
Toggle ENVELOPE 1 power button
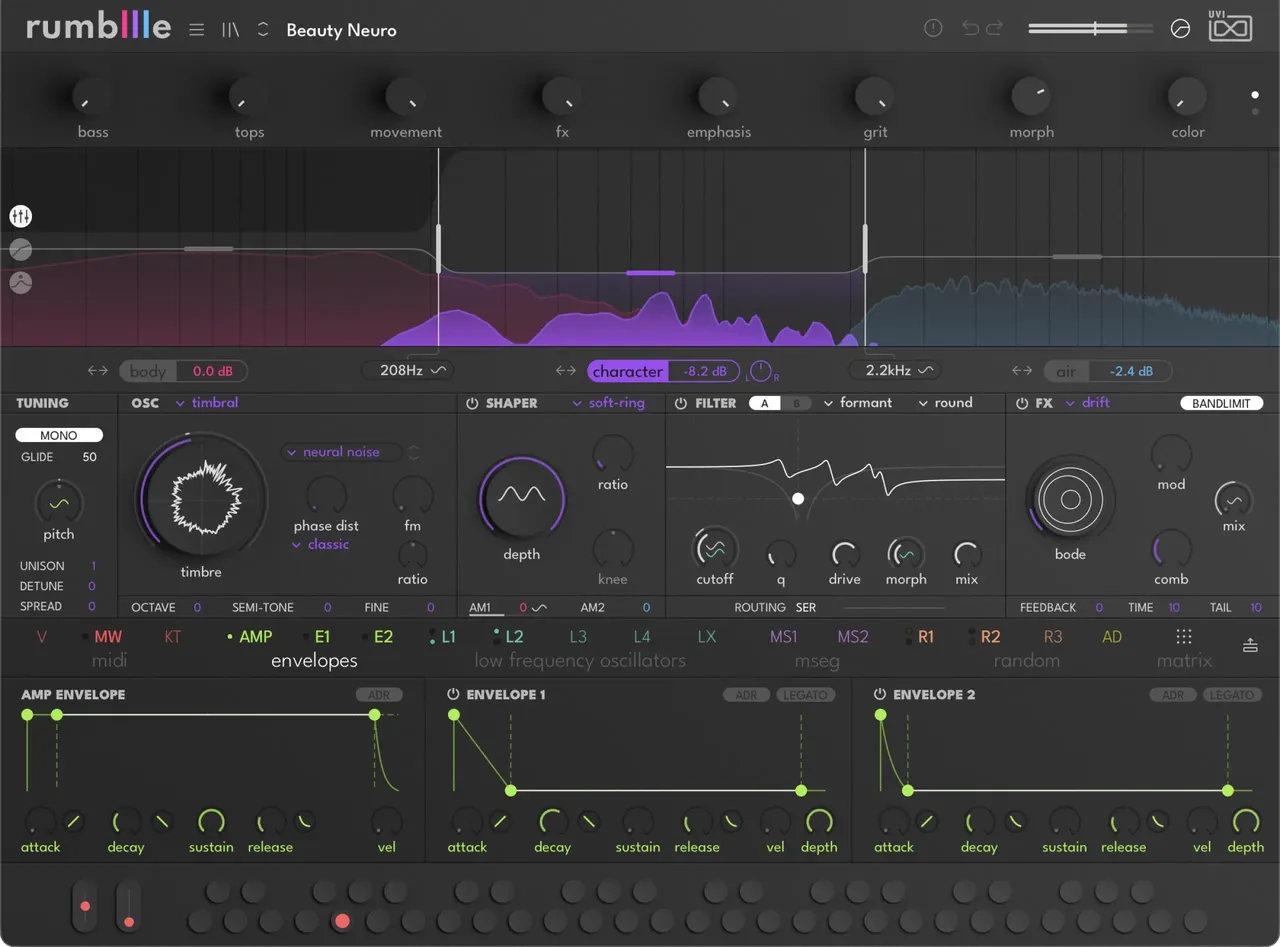click(453, 694)
